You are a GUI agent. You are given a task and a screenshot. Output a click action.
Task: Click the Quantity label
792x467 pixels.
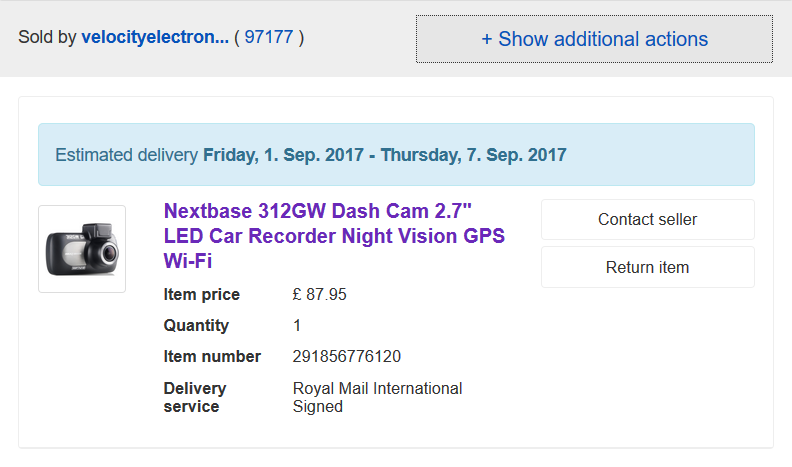(196, 326)
